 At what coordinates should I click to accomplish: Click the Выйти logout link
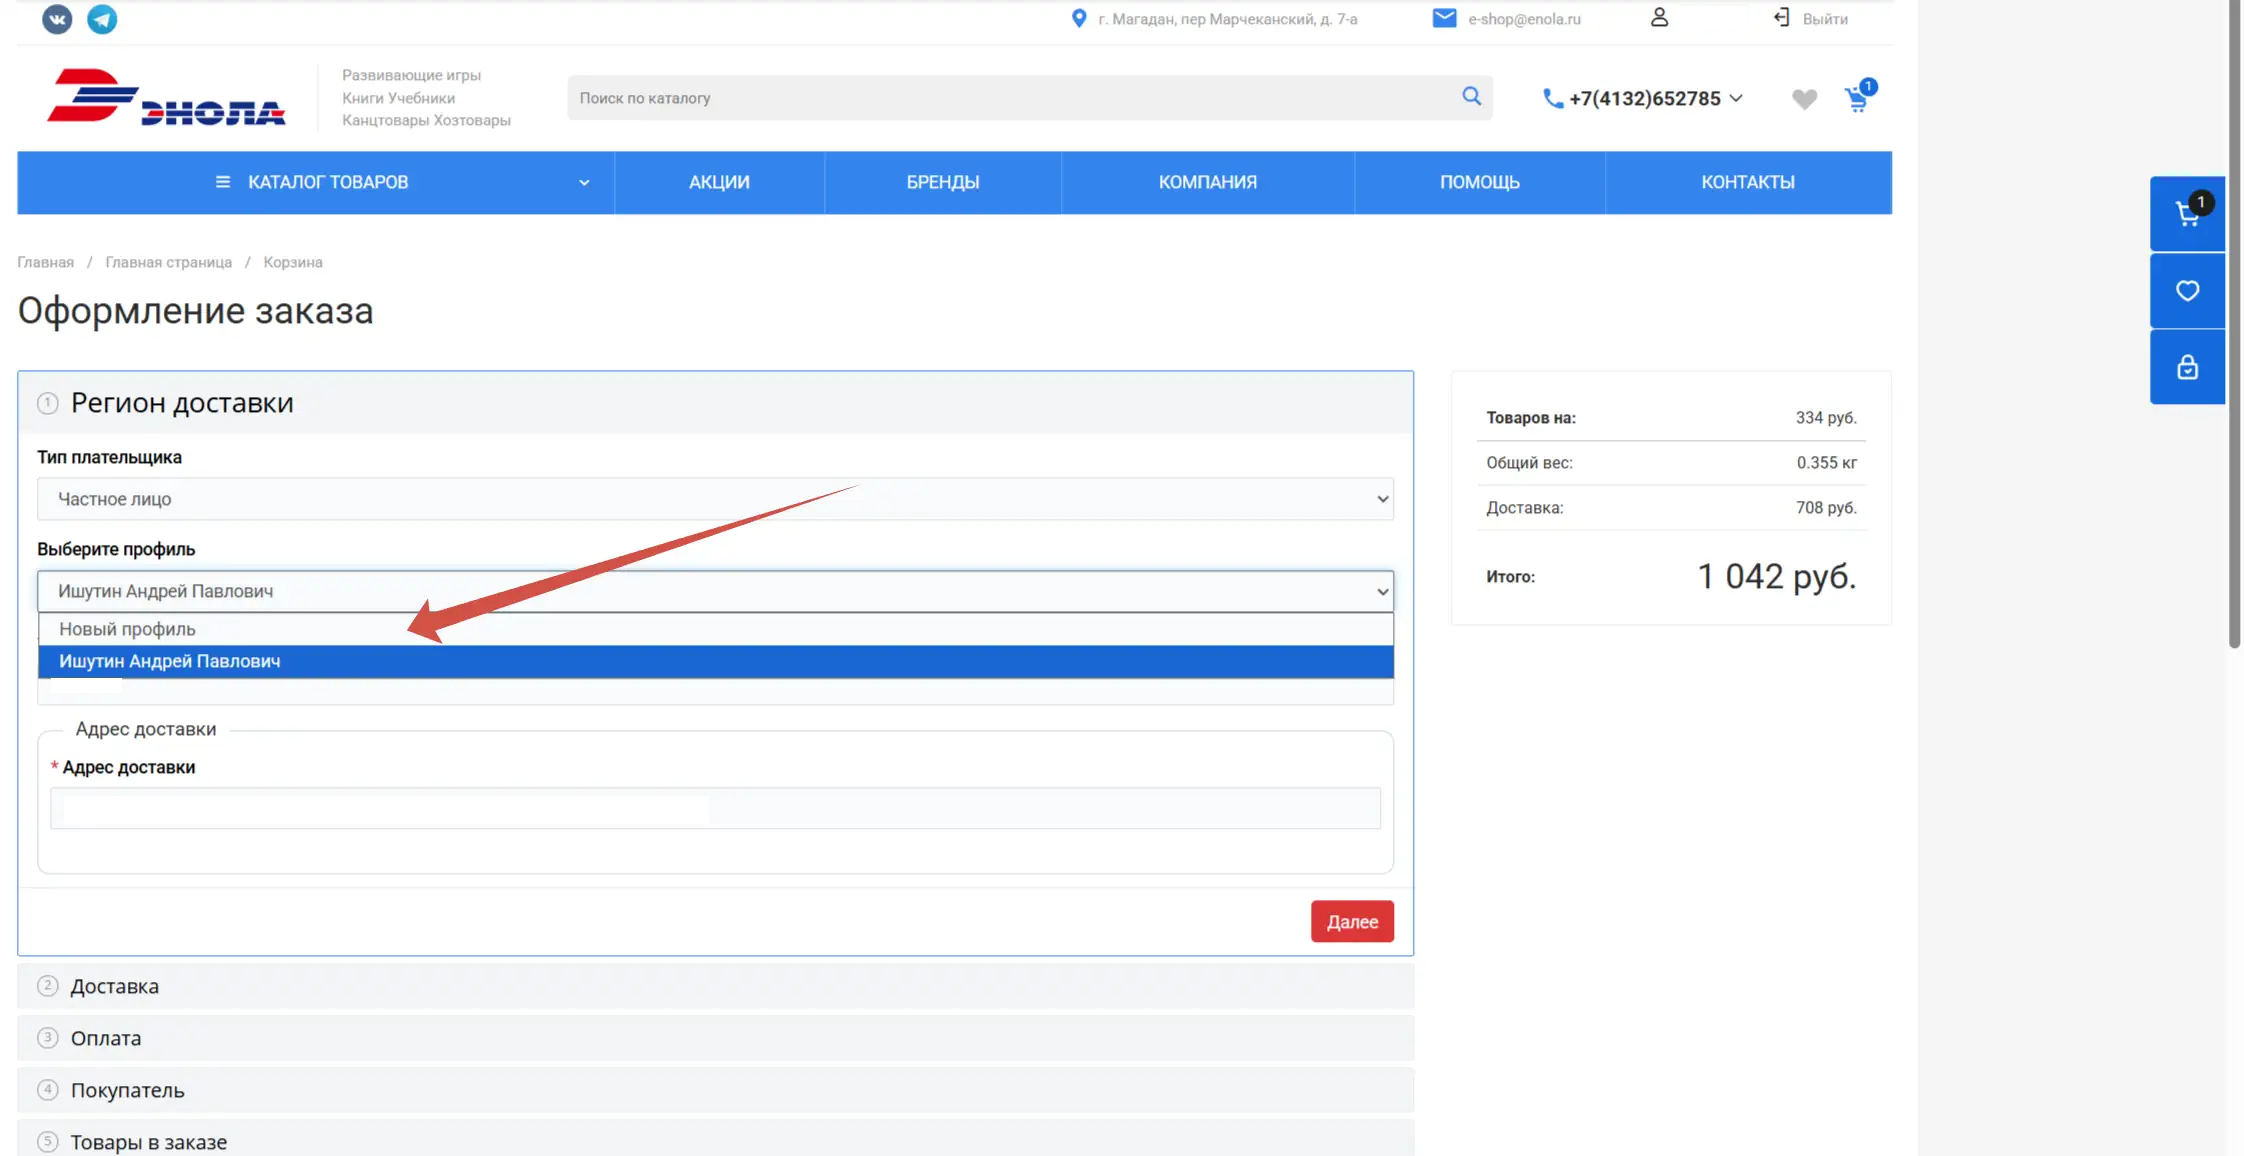tap(1823, 19)
